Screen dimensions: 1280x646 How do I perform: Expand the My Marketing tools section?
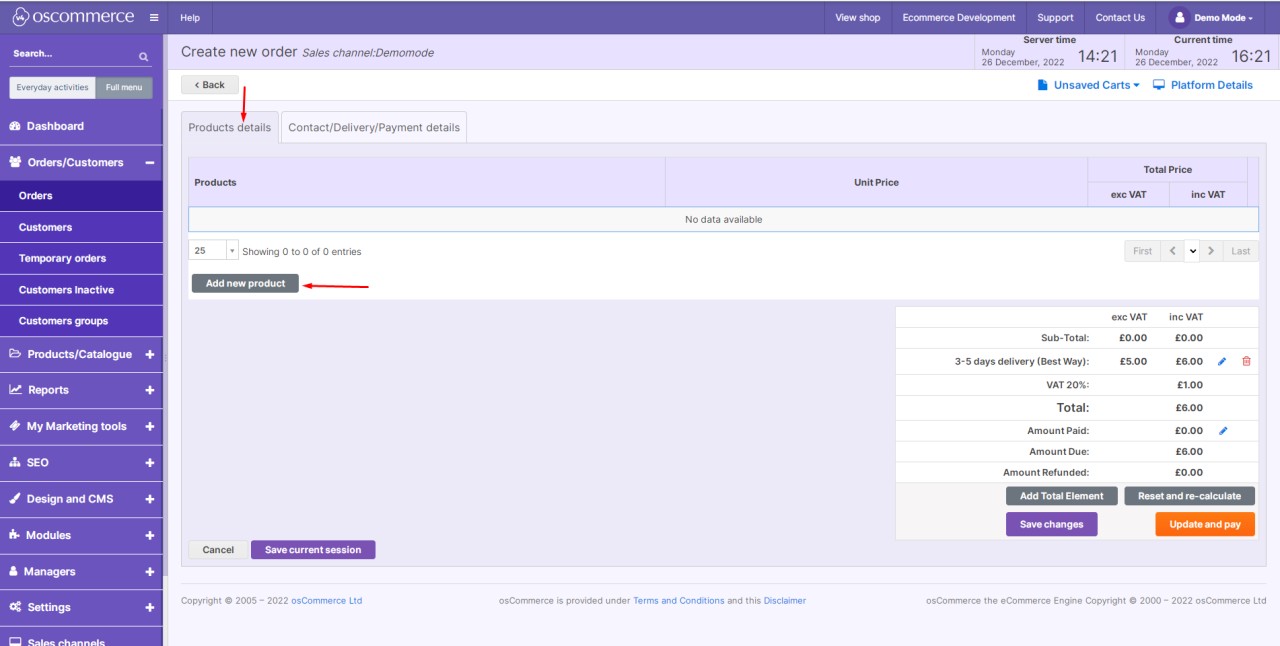pyautogui.click(x=150, y=426)
